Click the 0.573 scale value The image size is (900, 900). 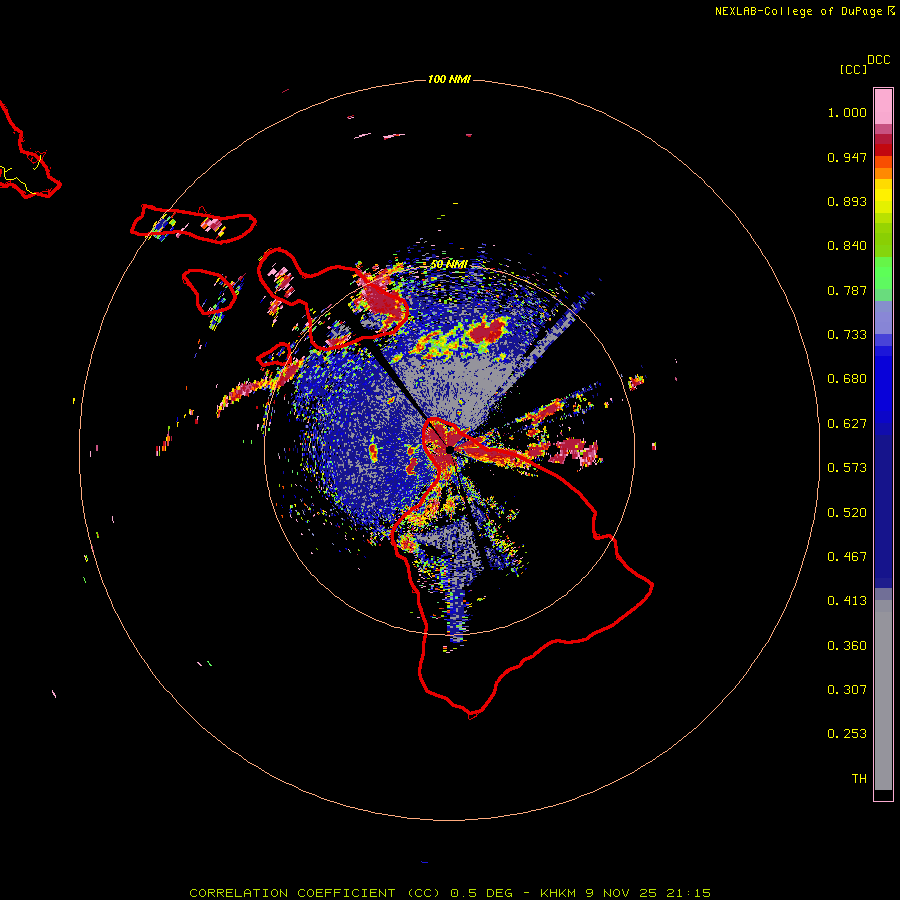pos(847,468)
